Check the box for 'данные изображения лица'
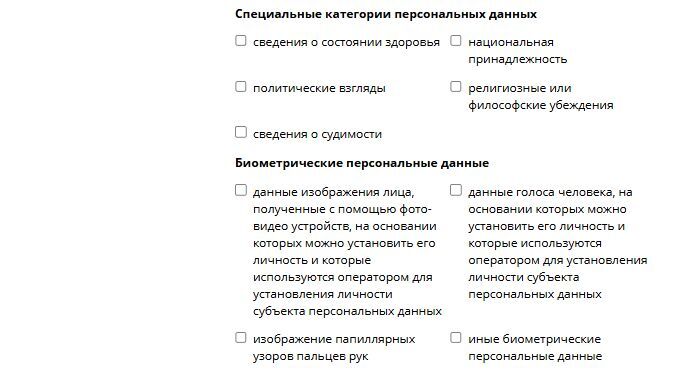The width and height of the screenshot is (680, 375). 241,190
